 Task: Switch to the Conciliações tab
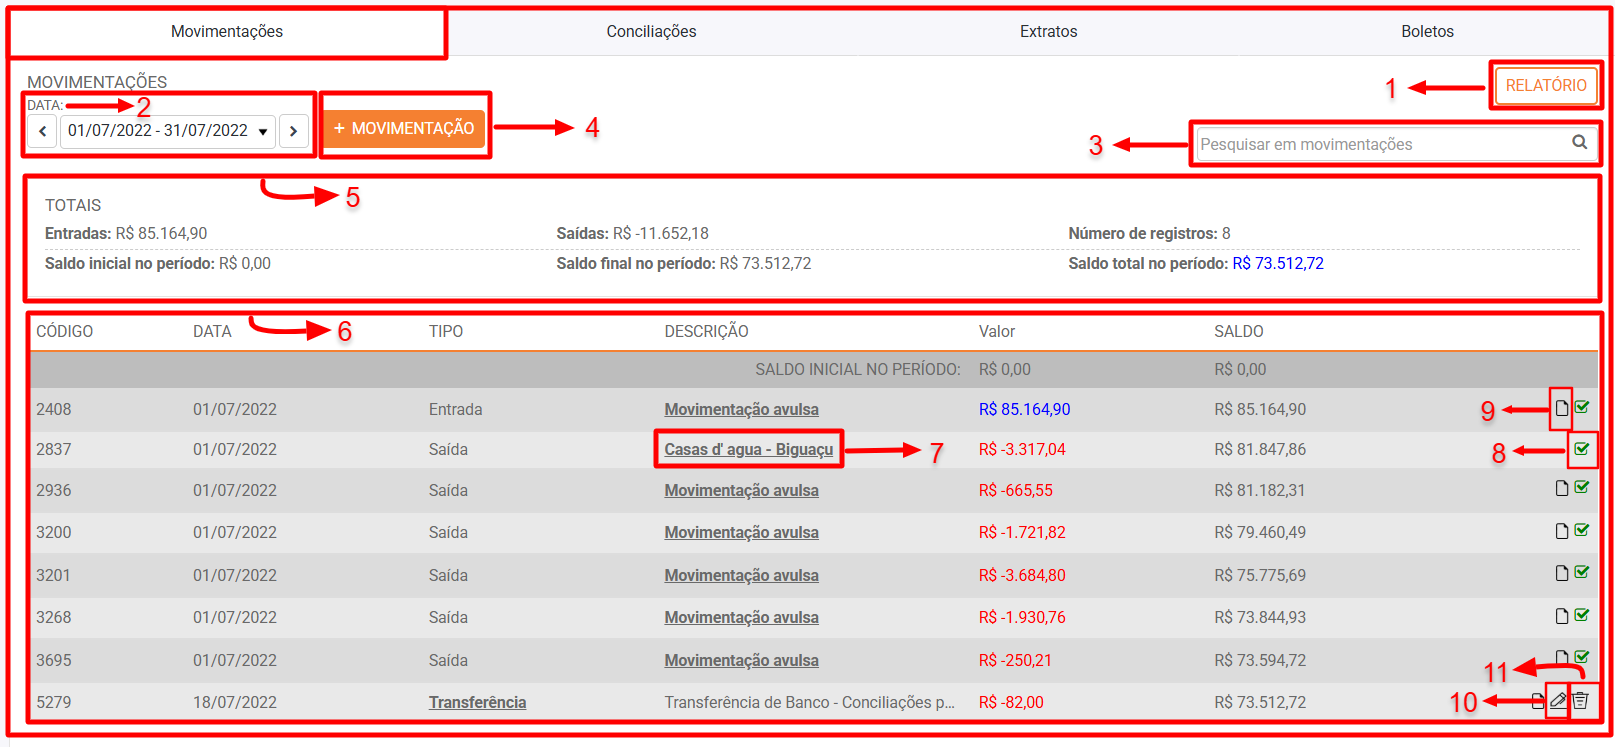651,32
